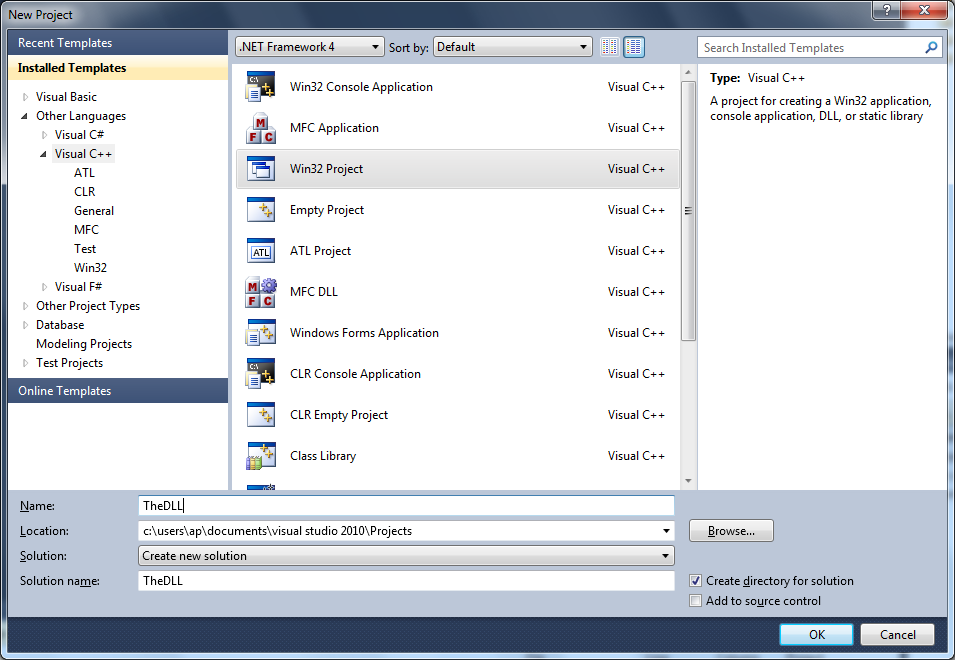Expand the Test Projects tree node
The image size is (955, 660).
click(26, 363)
